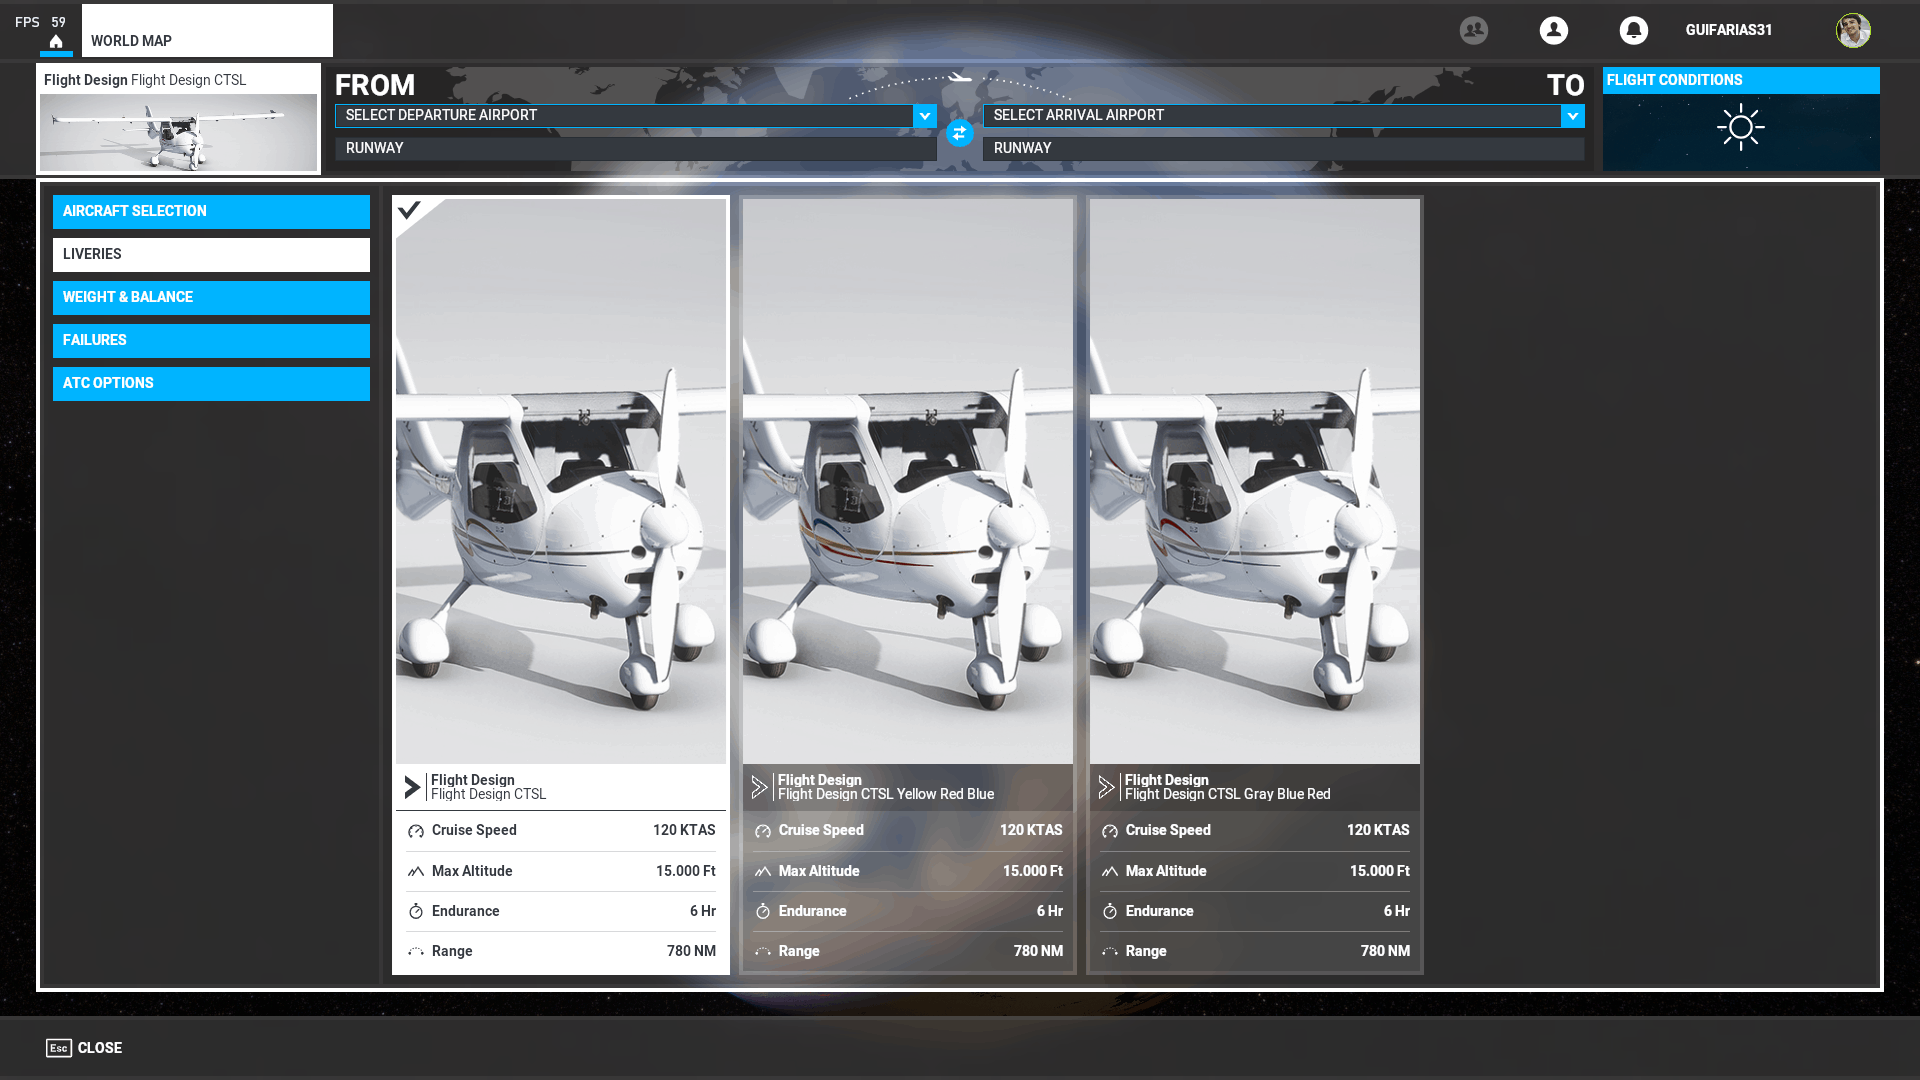The width and height of the screenshot is (1920, 1080).
Task: Click the home icon
Action: (x=56, y=42)
